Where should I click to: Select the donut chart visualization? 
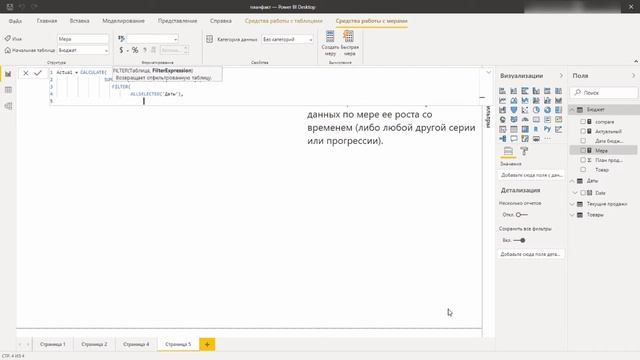pyautogui.click(x=547, y=110)
